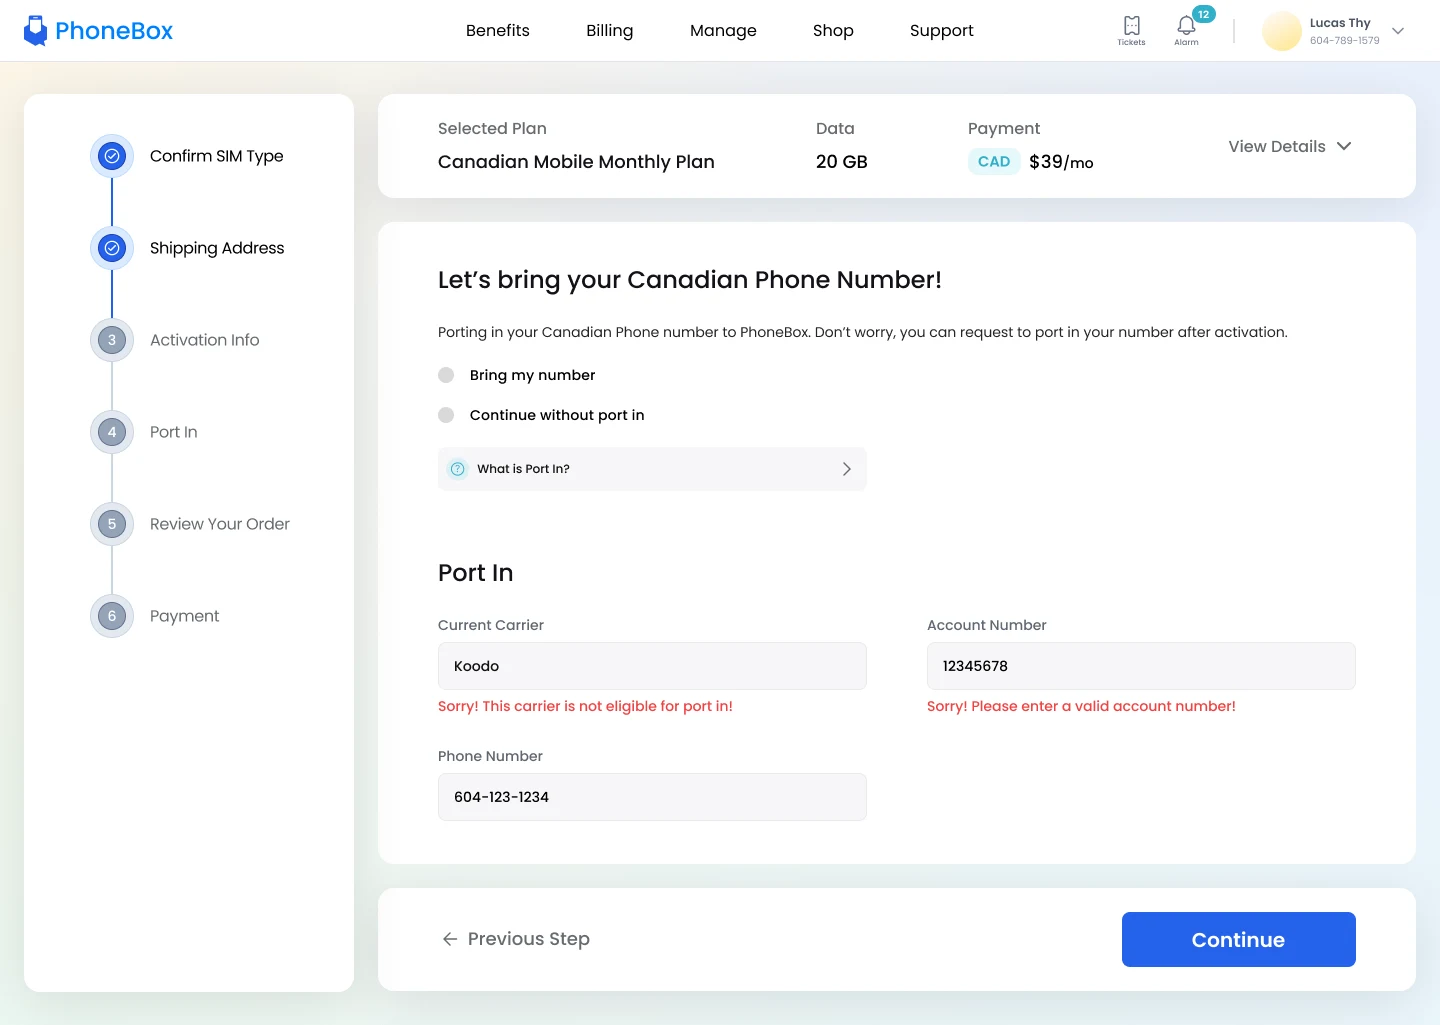Screen dimensions: 1440x1025
Task: Click step 3 Activation Info circle
Action: click(x=112, y=340)
